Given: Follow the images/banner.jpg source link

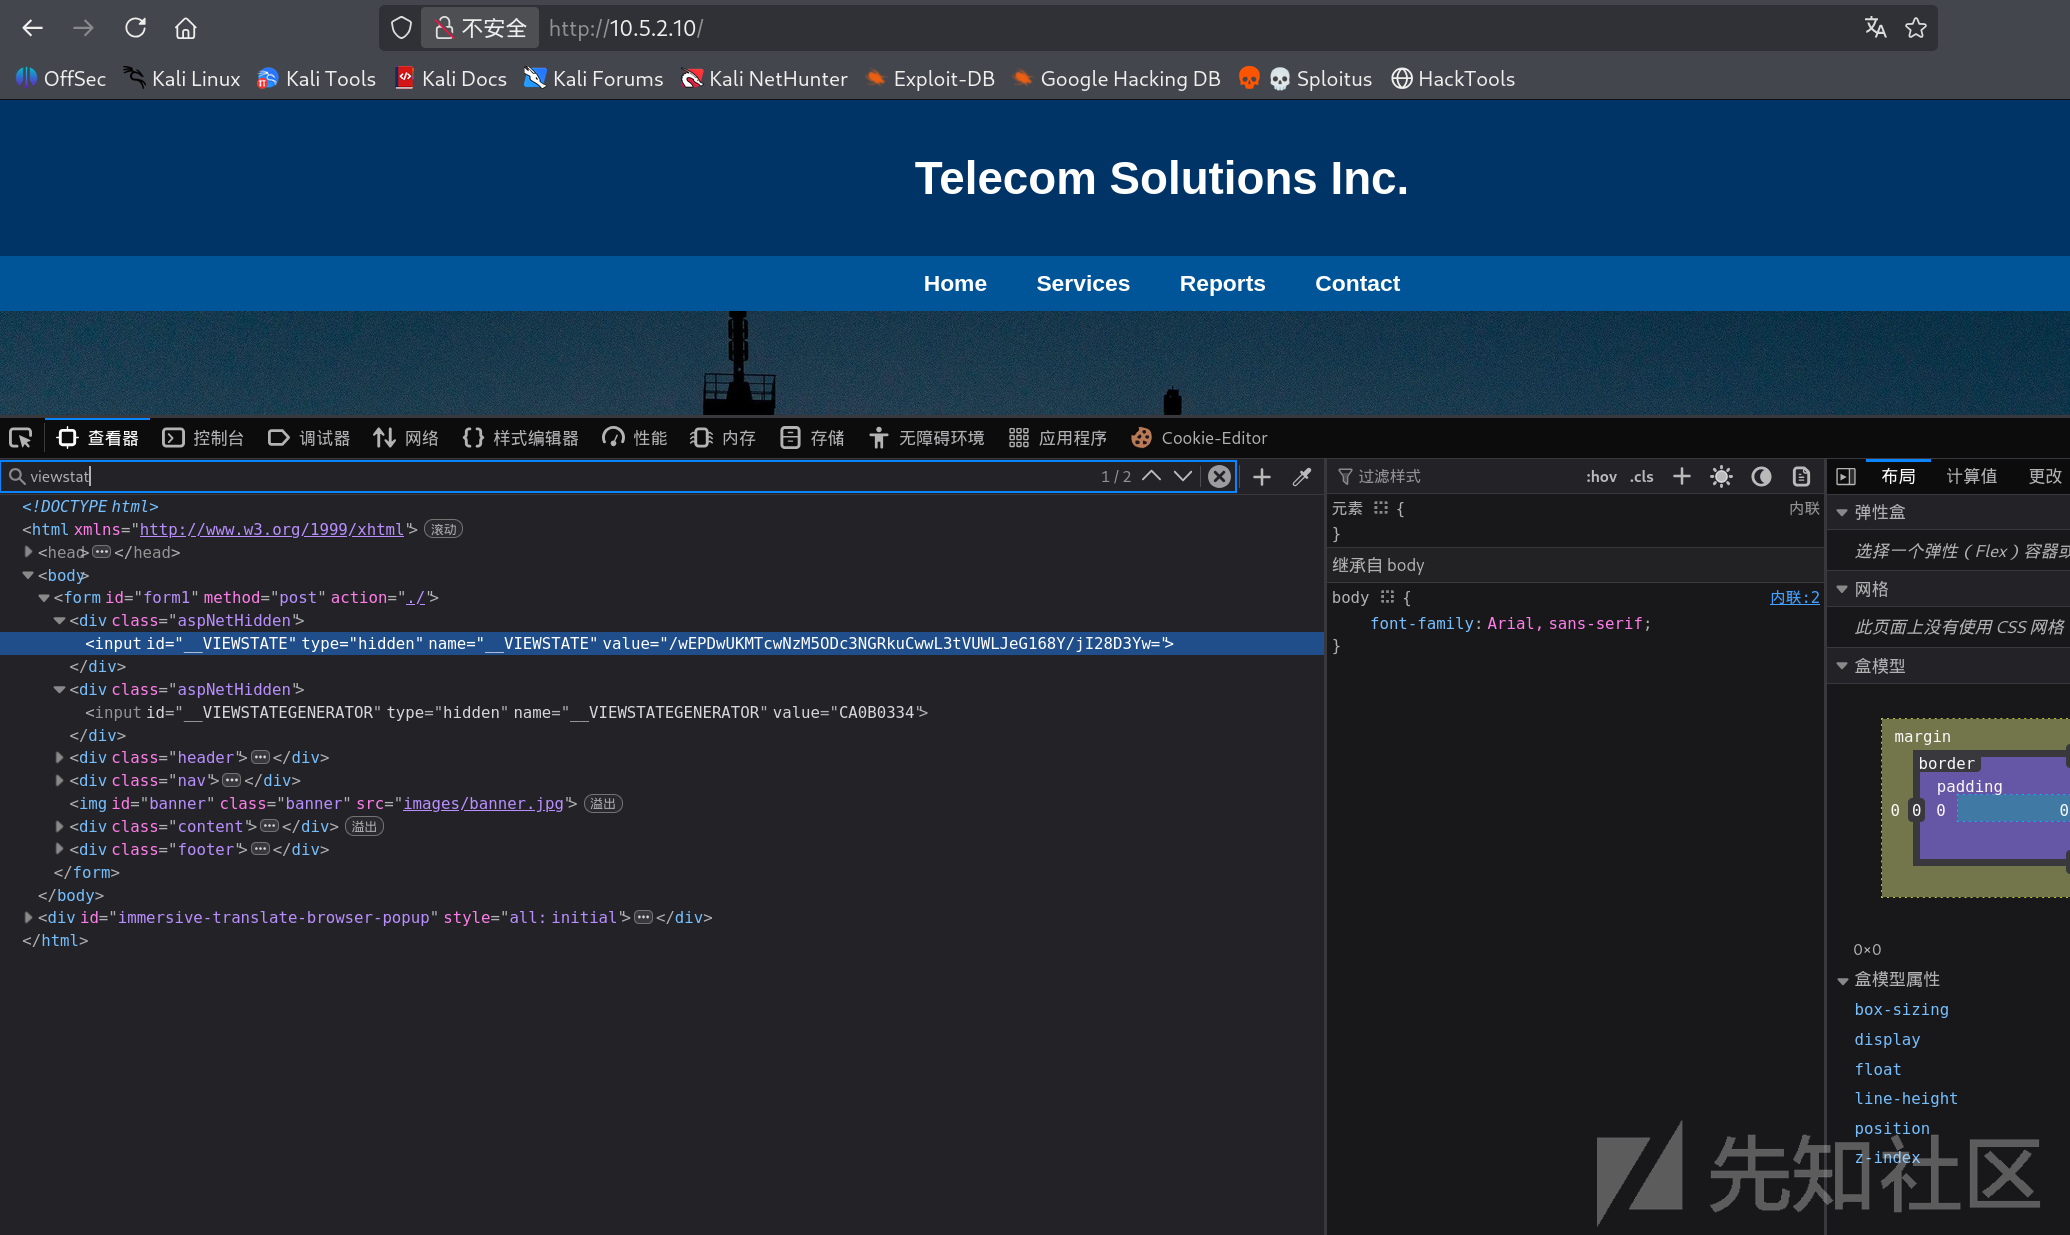Looking at the screenshot, I should pyautogui.click(x=483, y=803).
